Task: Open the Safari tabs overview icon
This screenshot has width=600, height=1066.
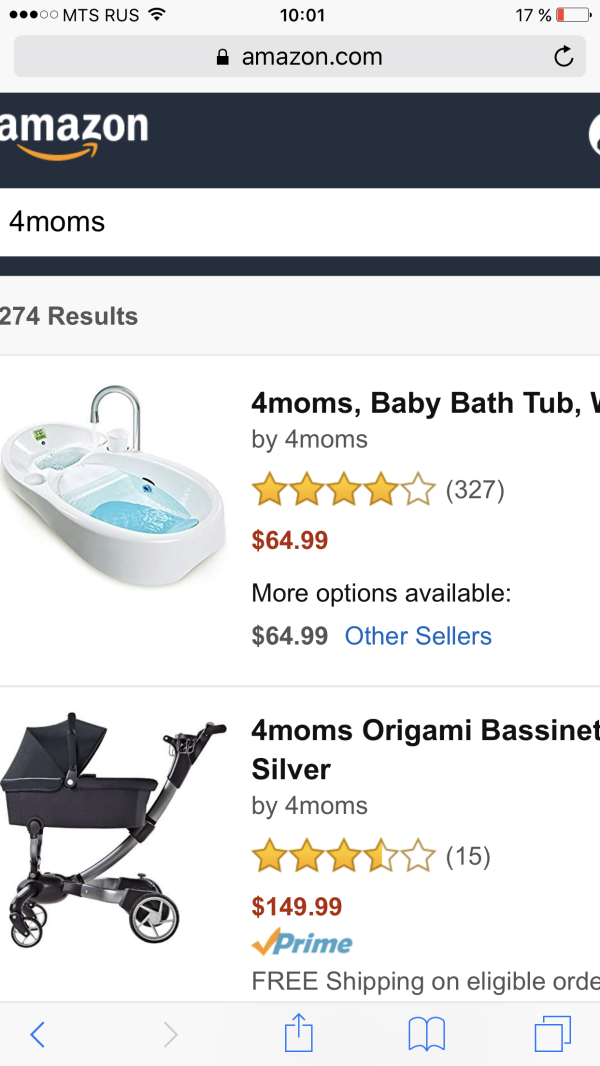Action: pos(552,1034)
